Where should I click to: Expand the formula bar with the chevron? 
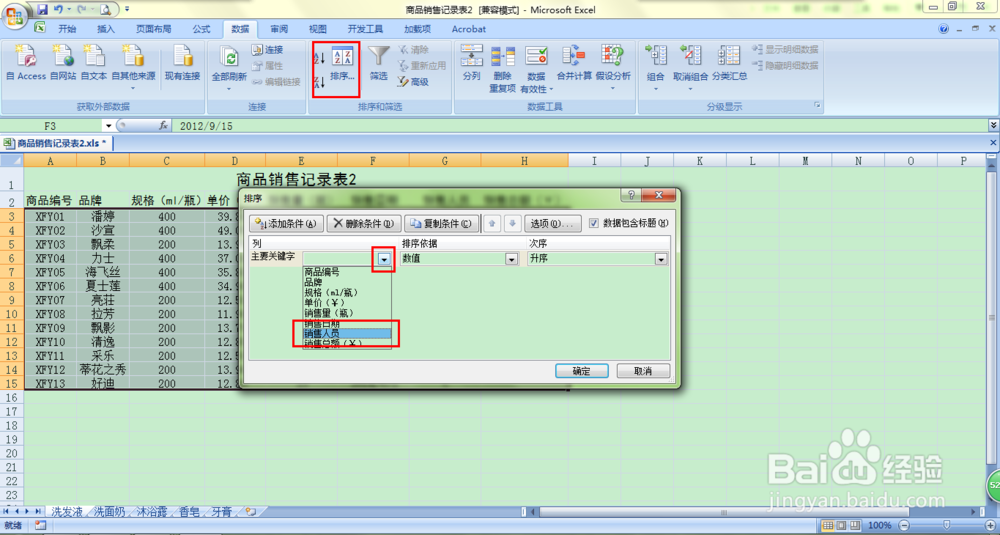993,126
